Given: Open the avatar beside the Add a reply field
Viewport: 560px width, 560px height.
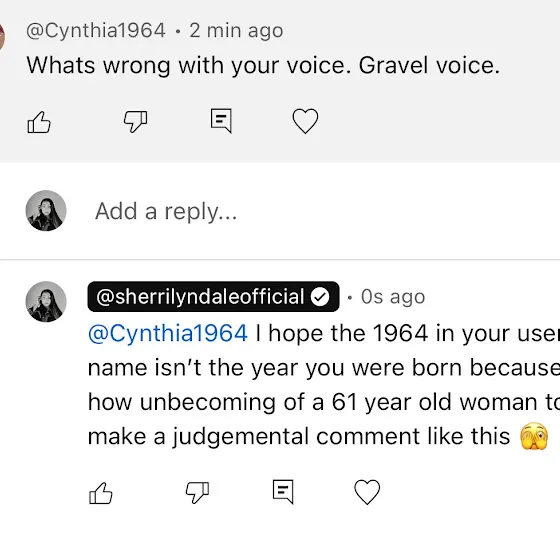Looking at the screenshot, I should click(x=46, y=211).
